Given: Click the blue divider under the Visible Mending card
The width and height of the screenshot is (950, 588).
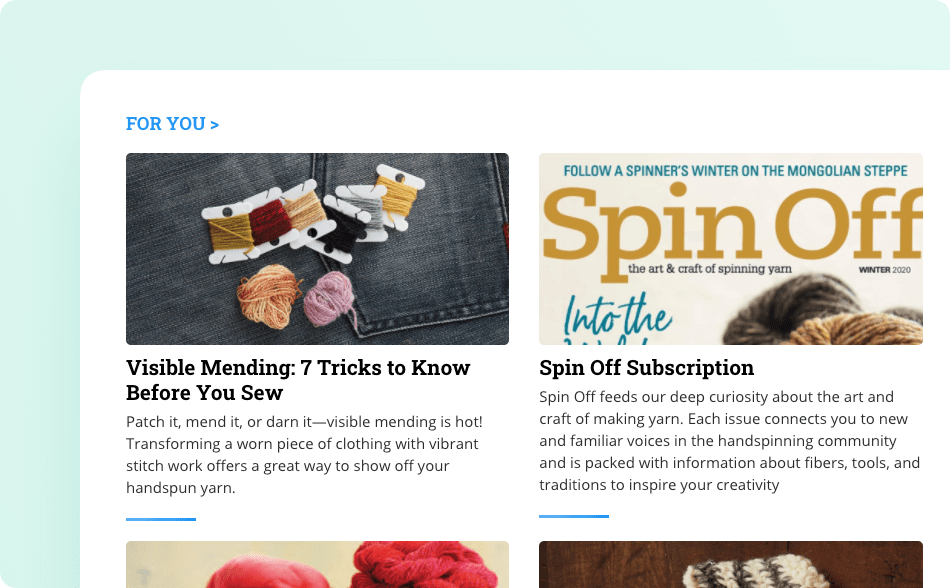Looking at the screenshot, I should (x=161, y=519).
